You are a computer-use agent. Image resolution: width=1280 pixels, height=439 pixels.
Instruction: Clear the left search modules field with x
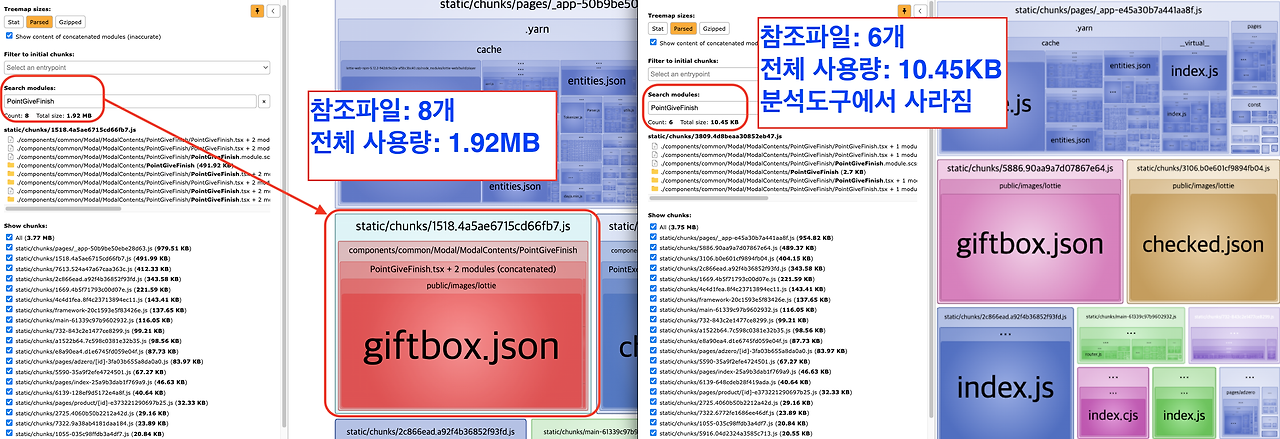[264, 101]
